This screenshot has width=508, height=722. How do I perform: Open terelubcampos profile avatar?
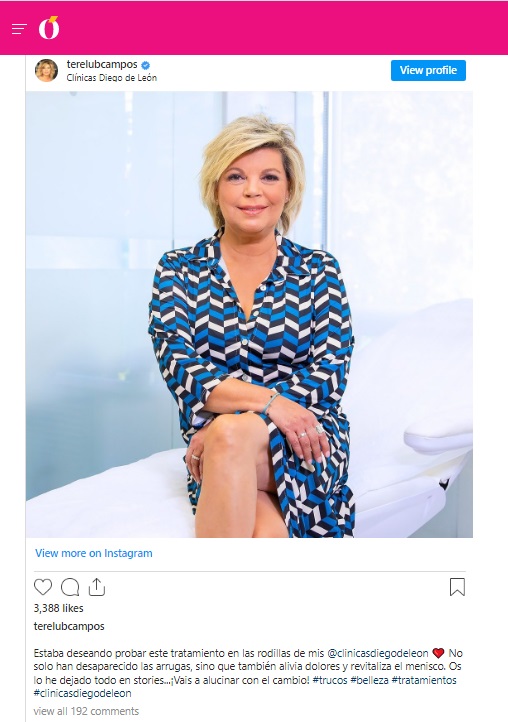pyautogui.click(x=47, y=70)
